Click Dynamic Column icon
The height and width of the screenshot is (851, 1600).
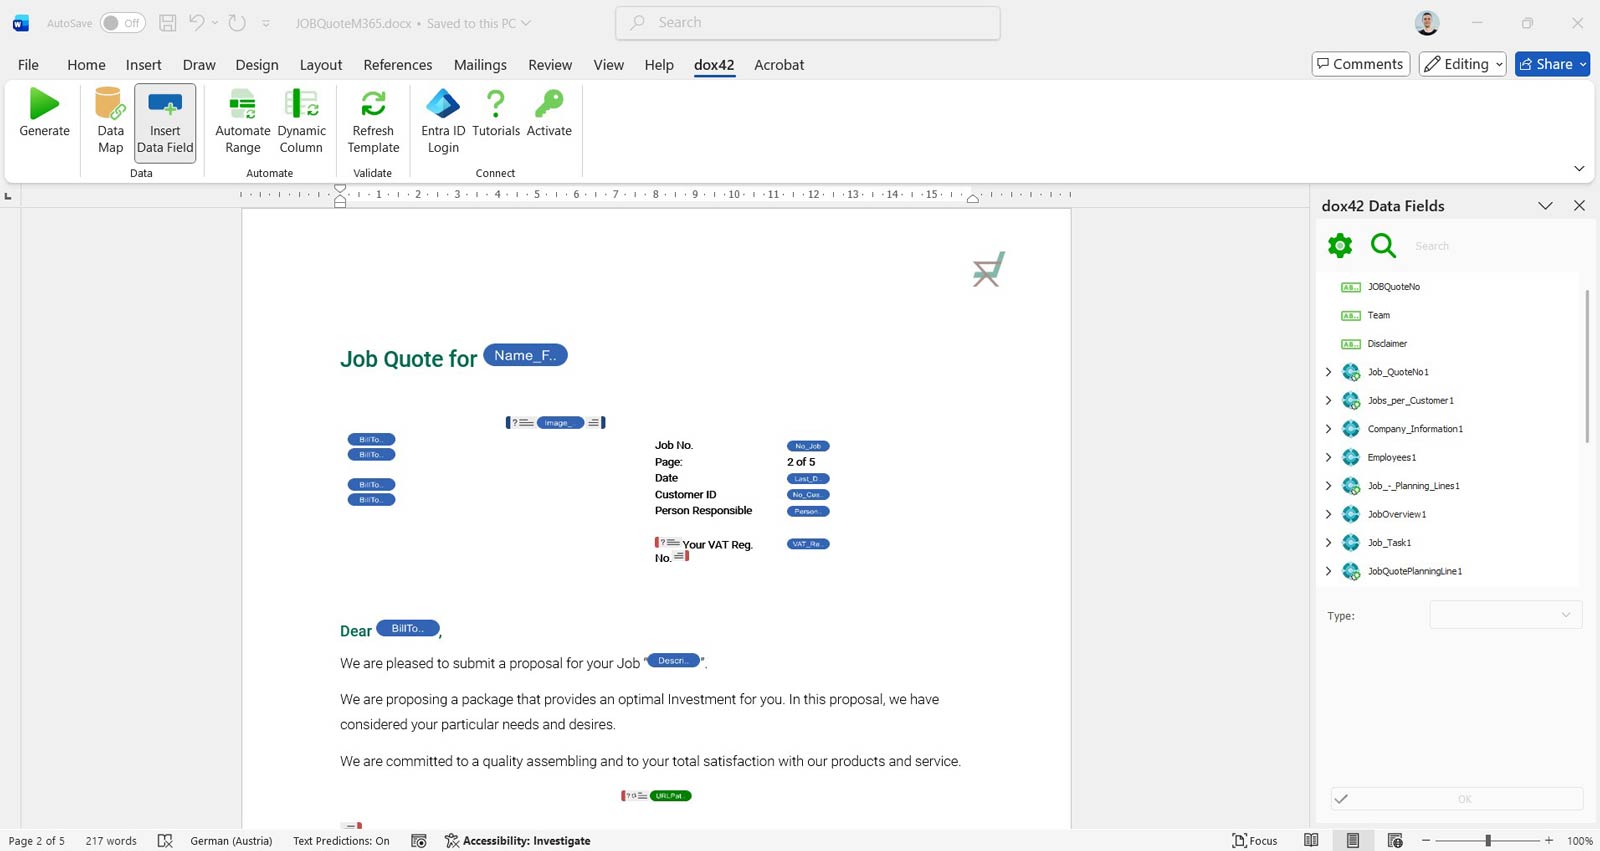301,104
